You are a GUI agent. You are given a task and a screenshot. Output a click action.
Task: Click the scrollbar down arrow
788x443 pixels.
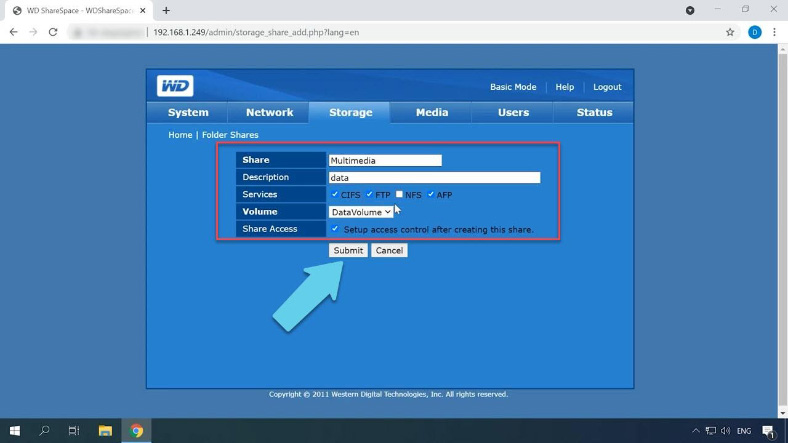[782, 413]
